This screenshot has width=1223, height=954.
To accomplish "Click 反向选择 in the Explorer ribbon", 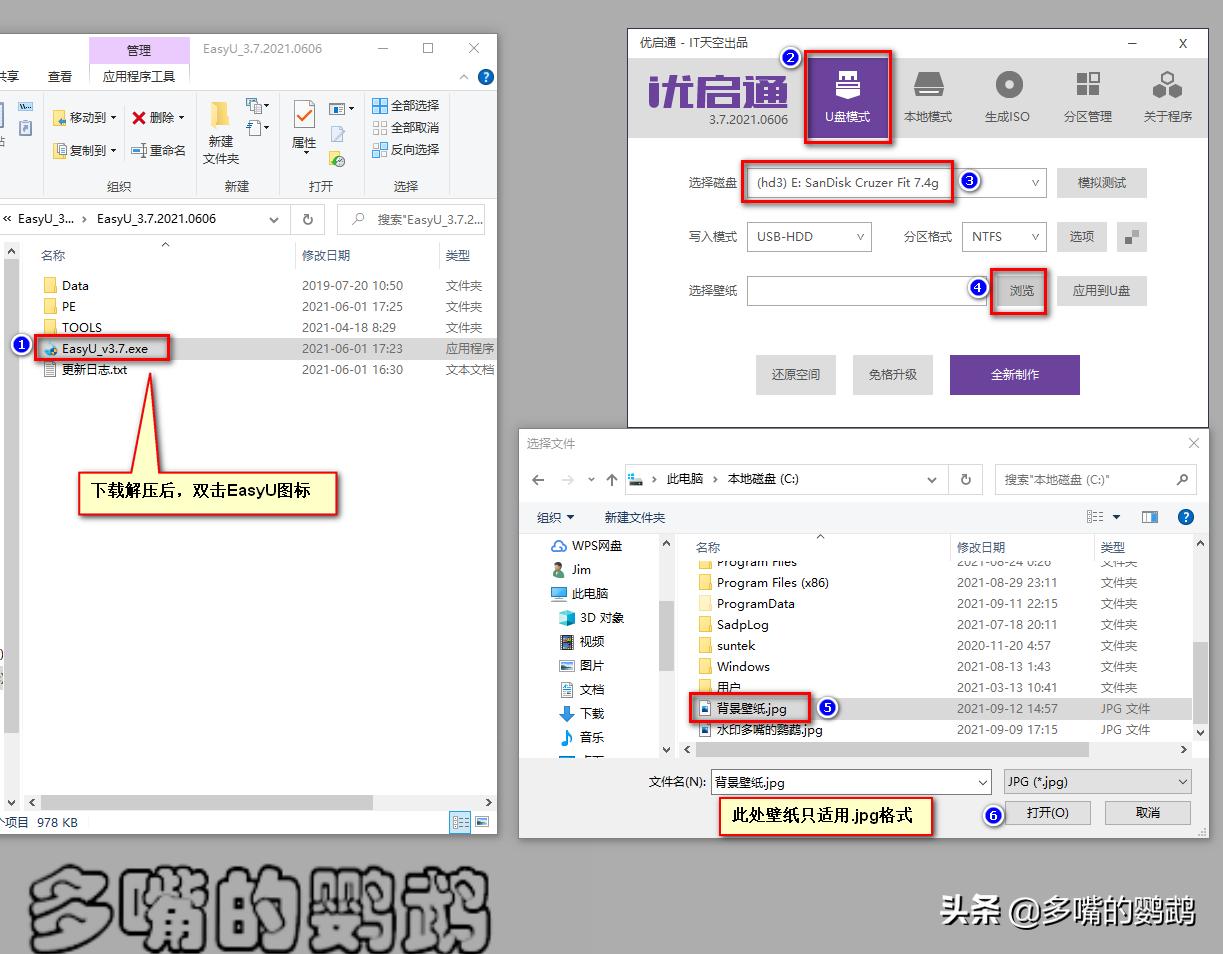I will 405,149.
